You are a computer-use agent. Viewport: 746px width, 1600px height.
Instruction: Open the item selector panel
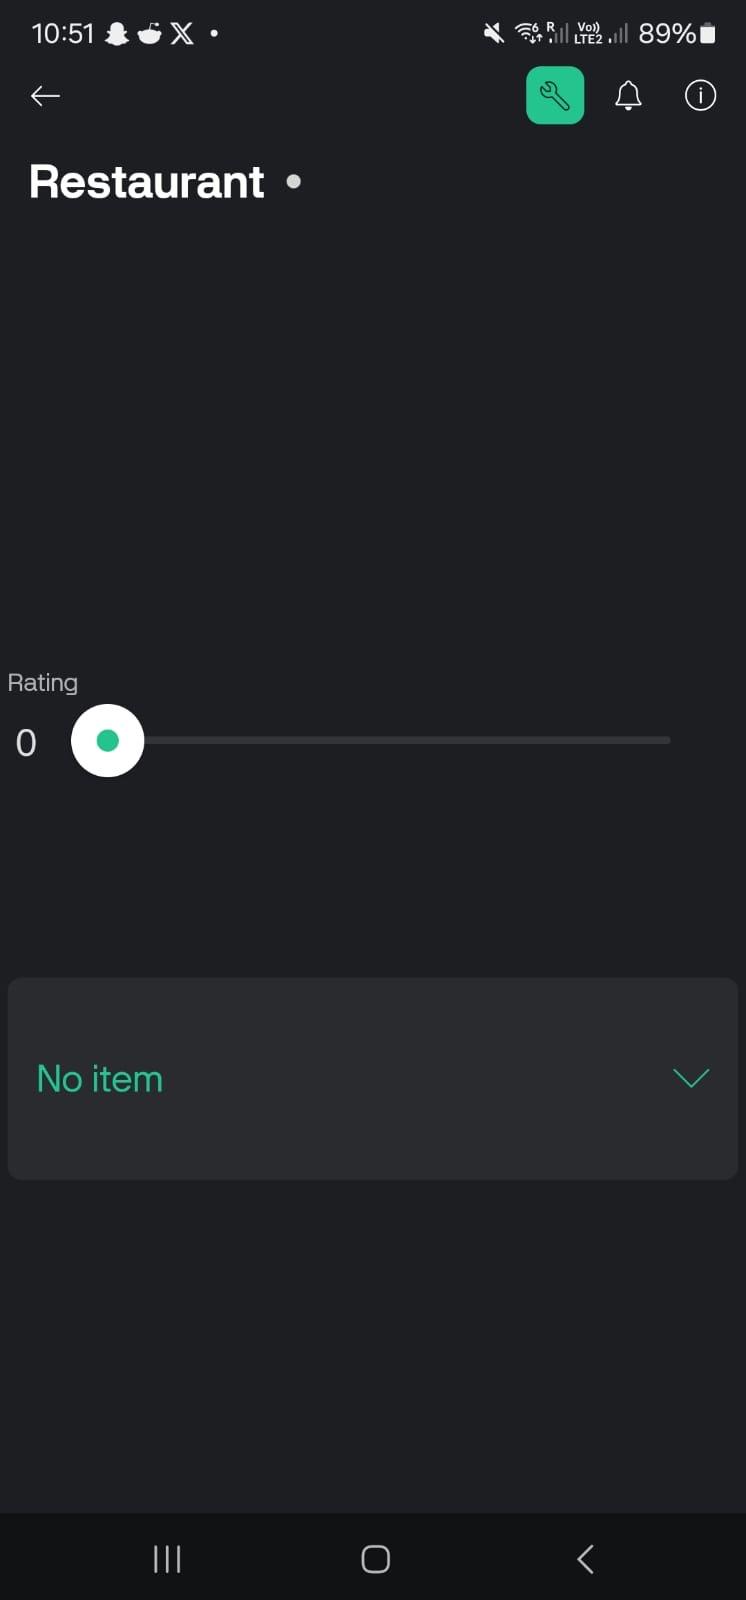pyautogui.click(x=372, y=1078)
